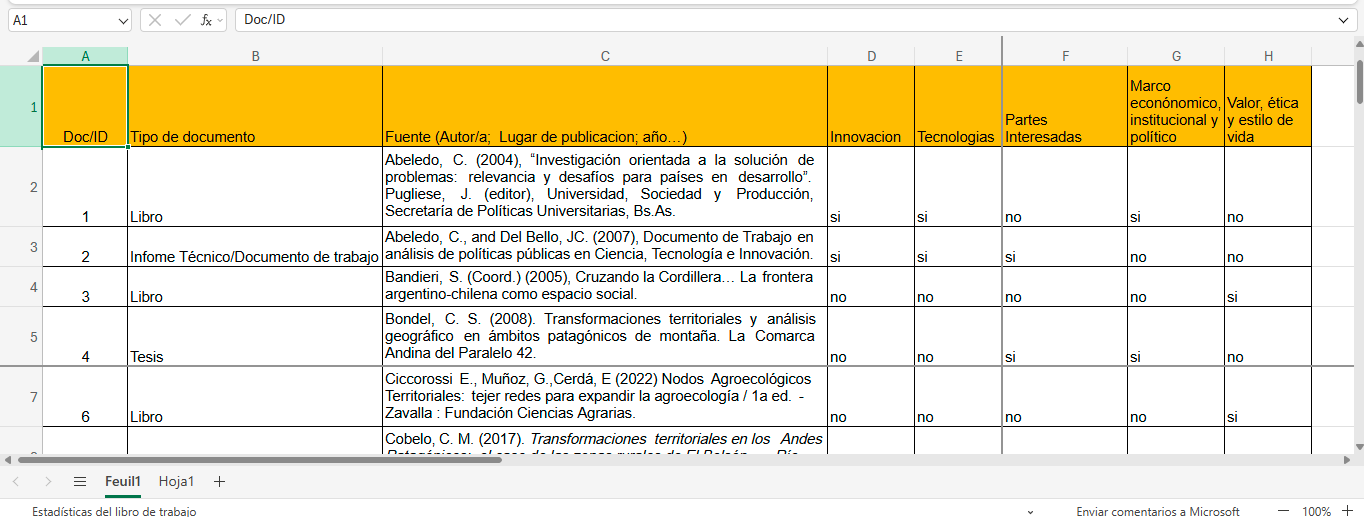This screenshot has width=1364, height=517.
Task: Click the 'Tesis' cell in column B
Action: [255, 337]
